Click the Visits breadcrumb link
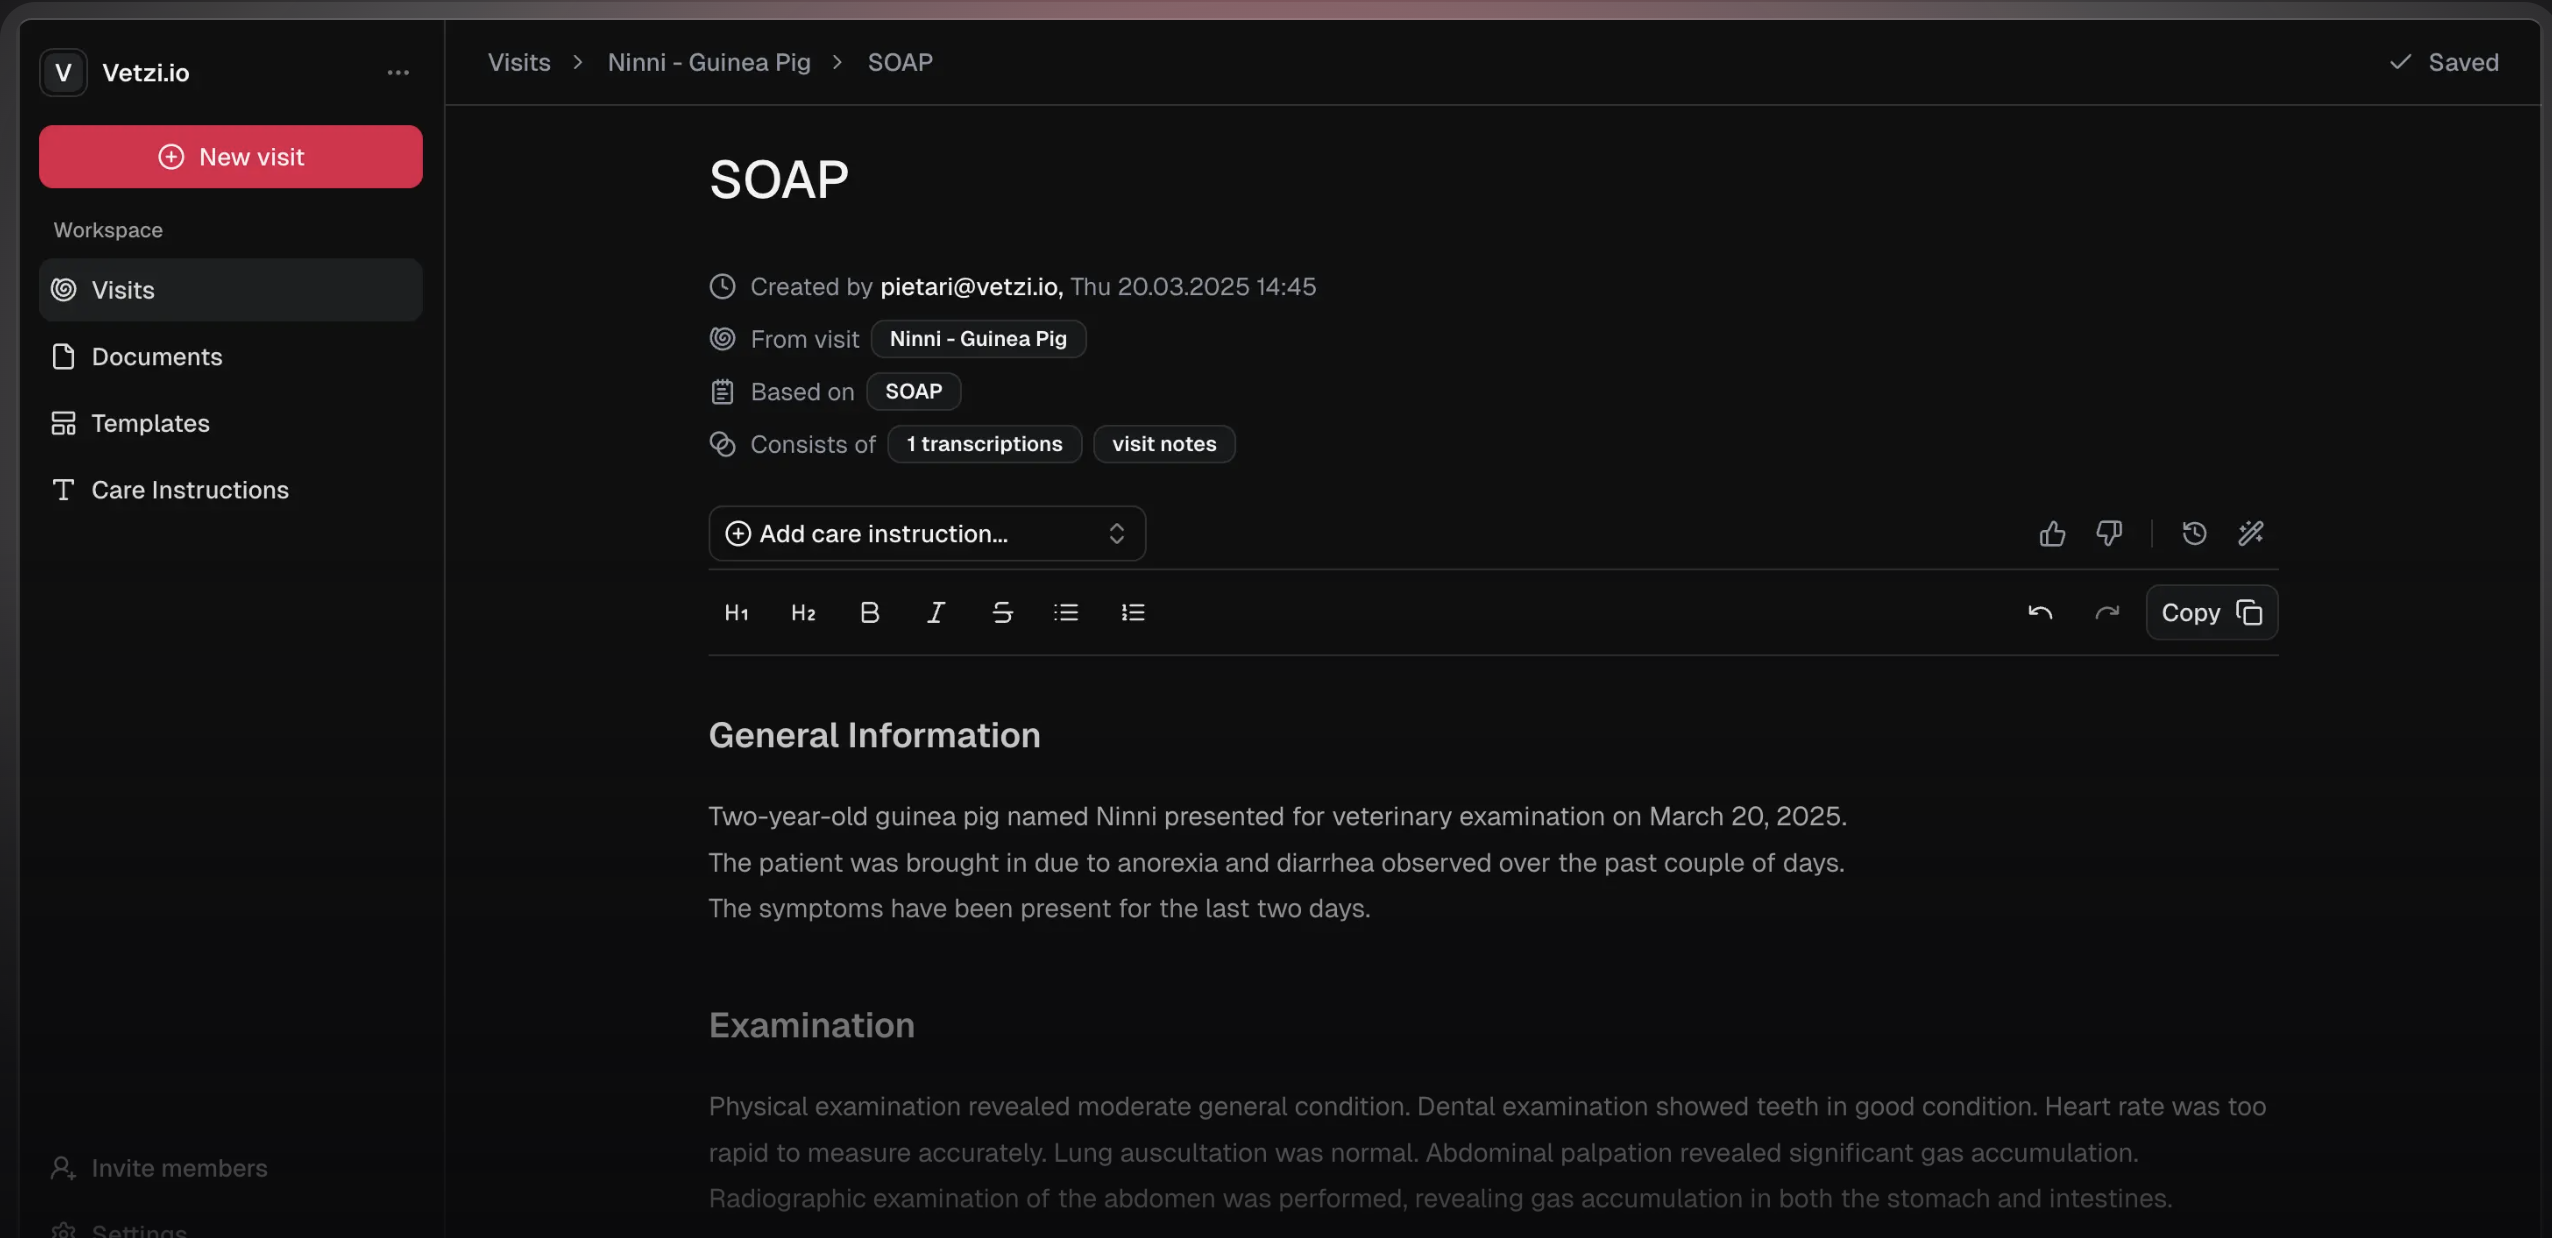 pos(519,62)
